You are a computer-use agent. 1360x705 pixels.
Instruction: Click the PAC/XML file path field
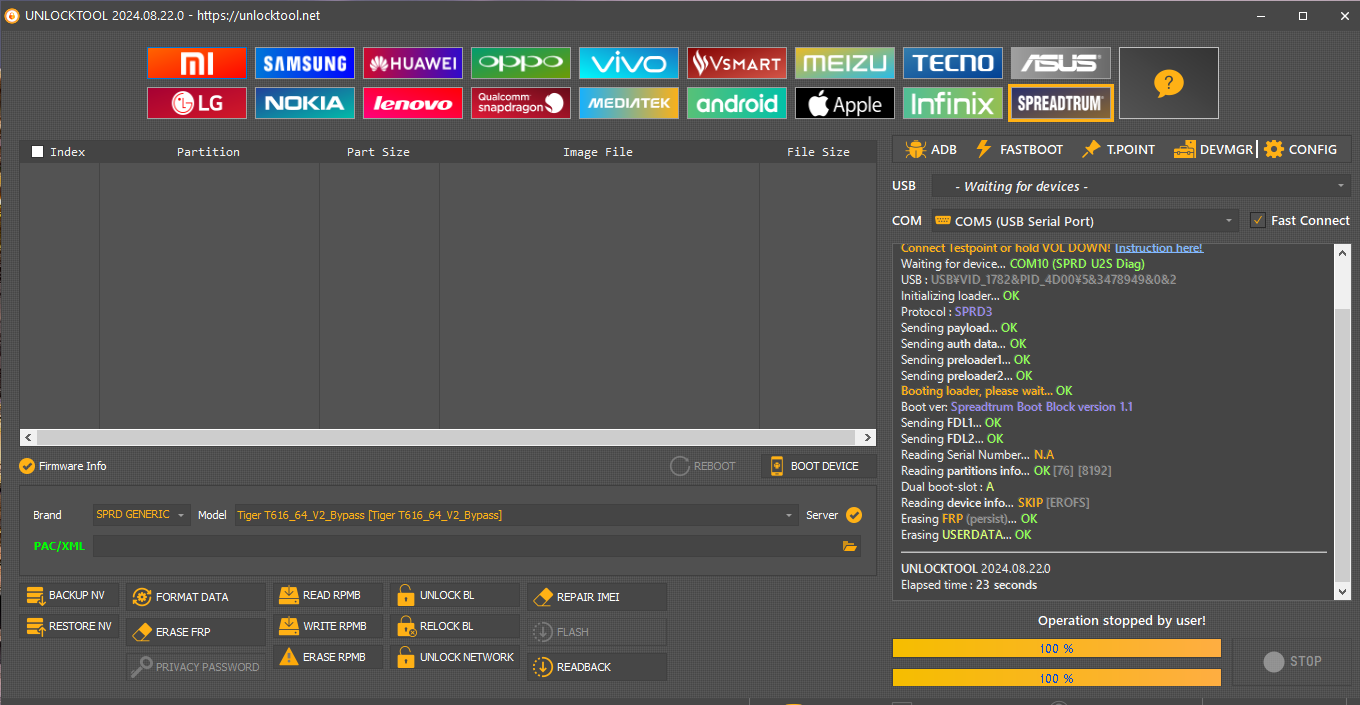(x=465, y=546)
